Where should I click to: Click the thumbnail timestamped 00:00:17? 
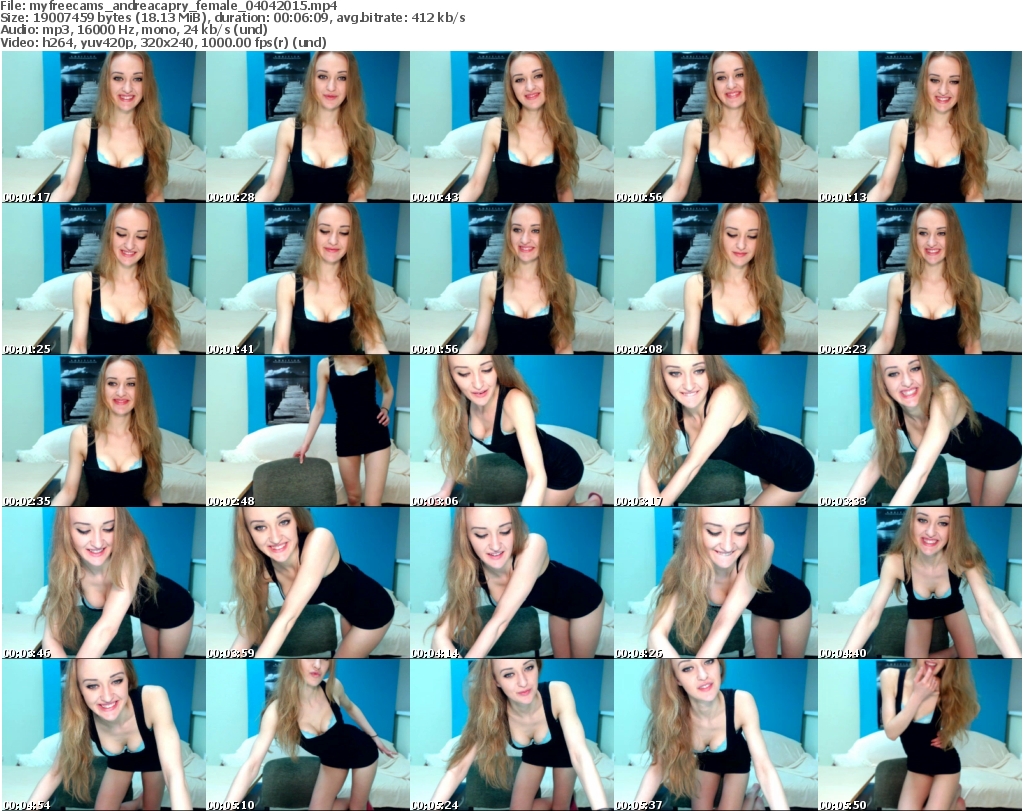point(103,127)
